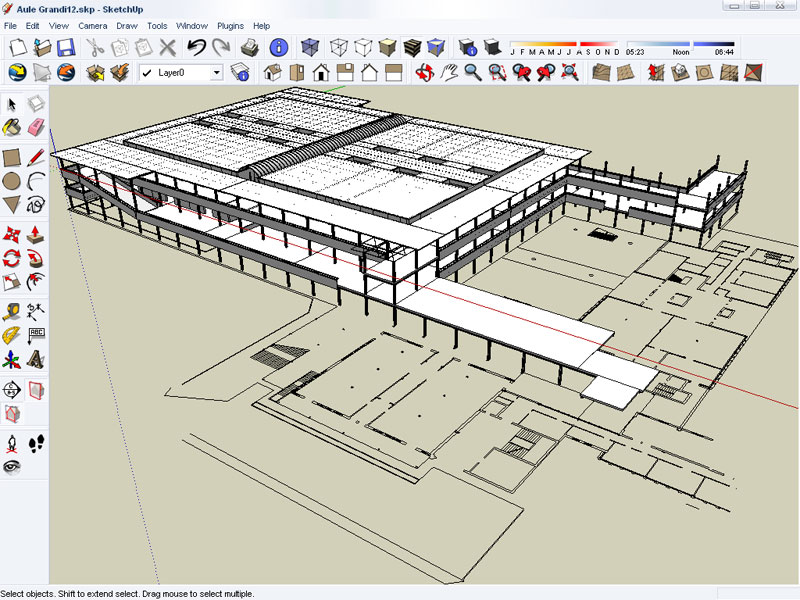Click the Save floppy disk button
Screen dimensions: 800x600
66,47
